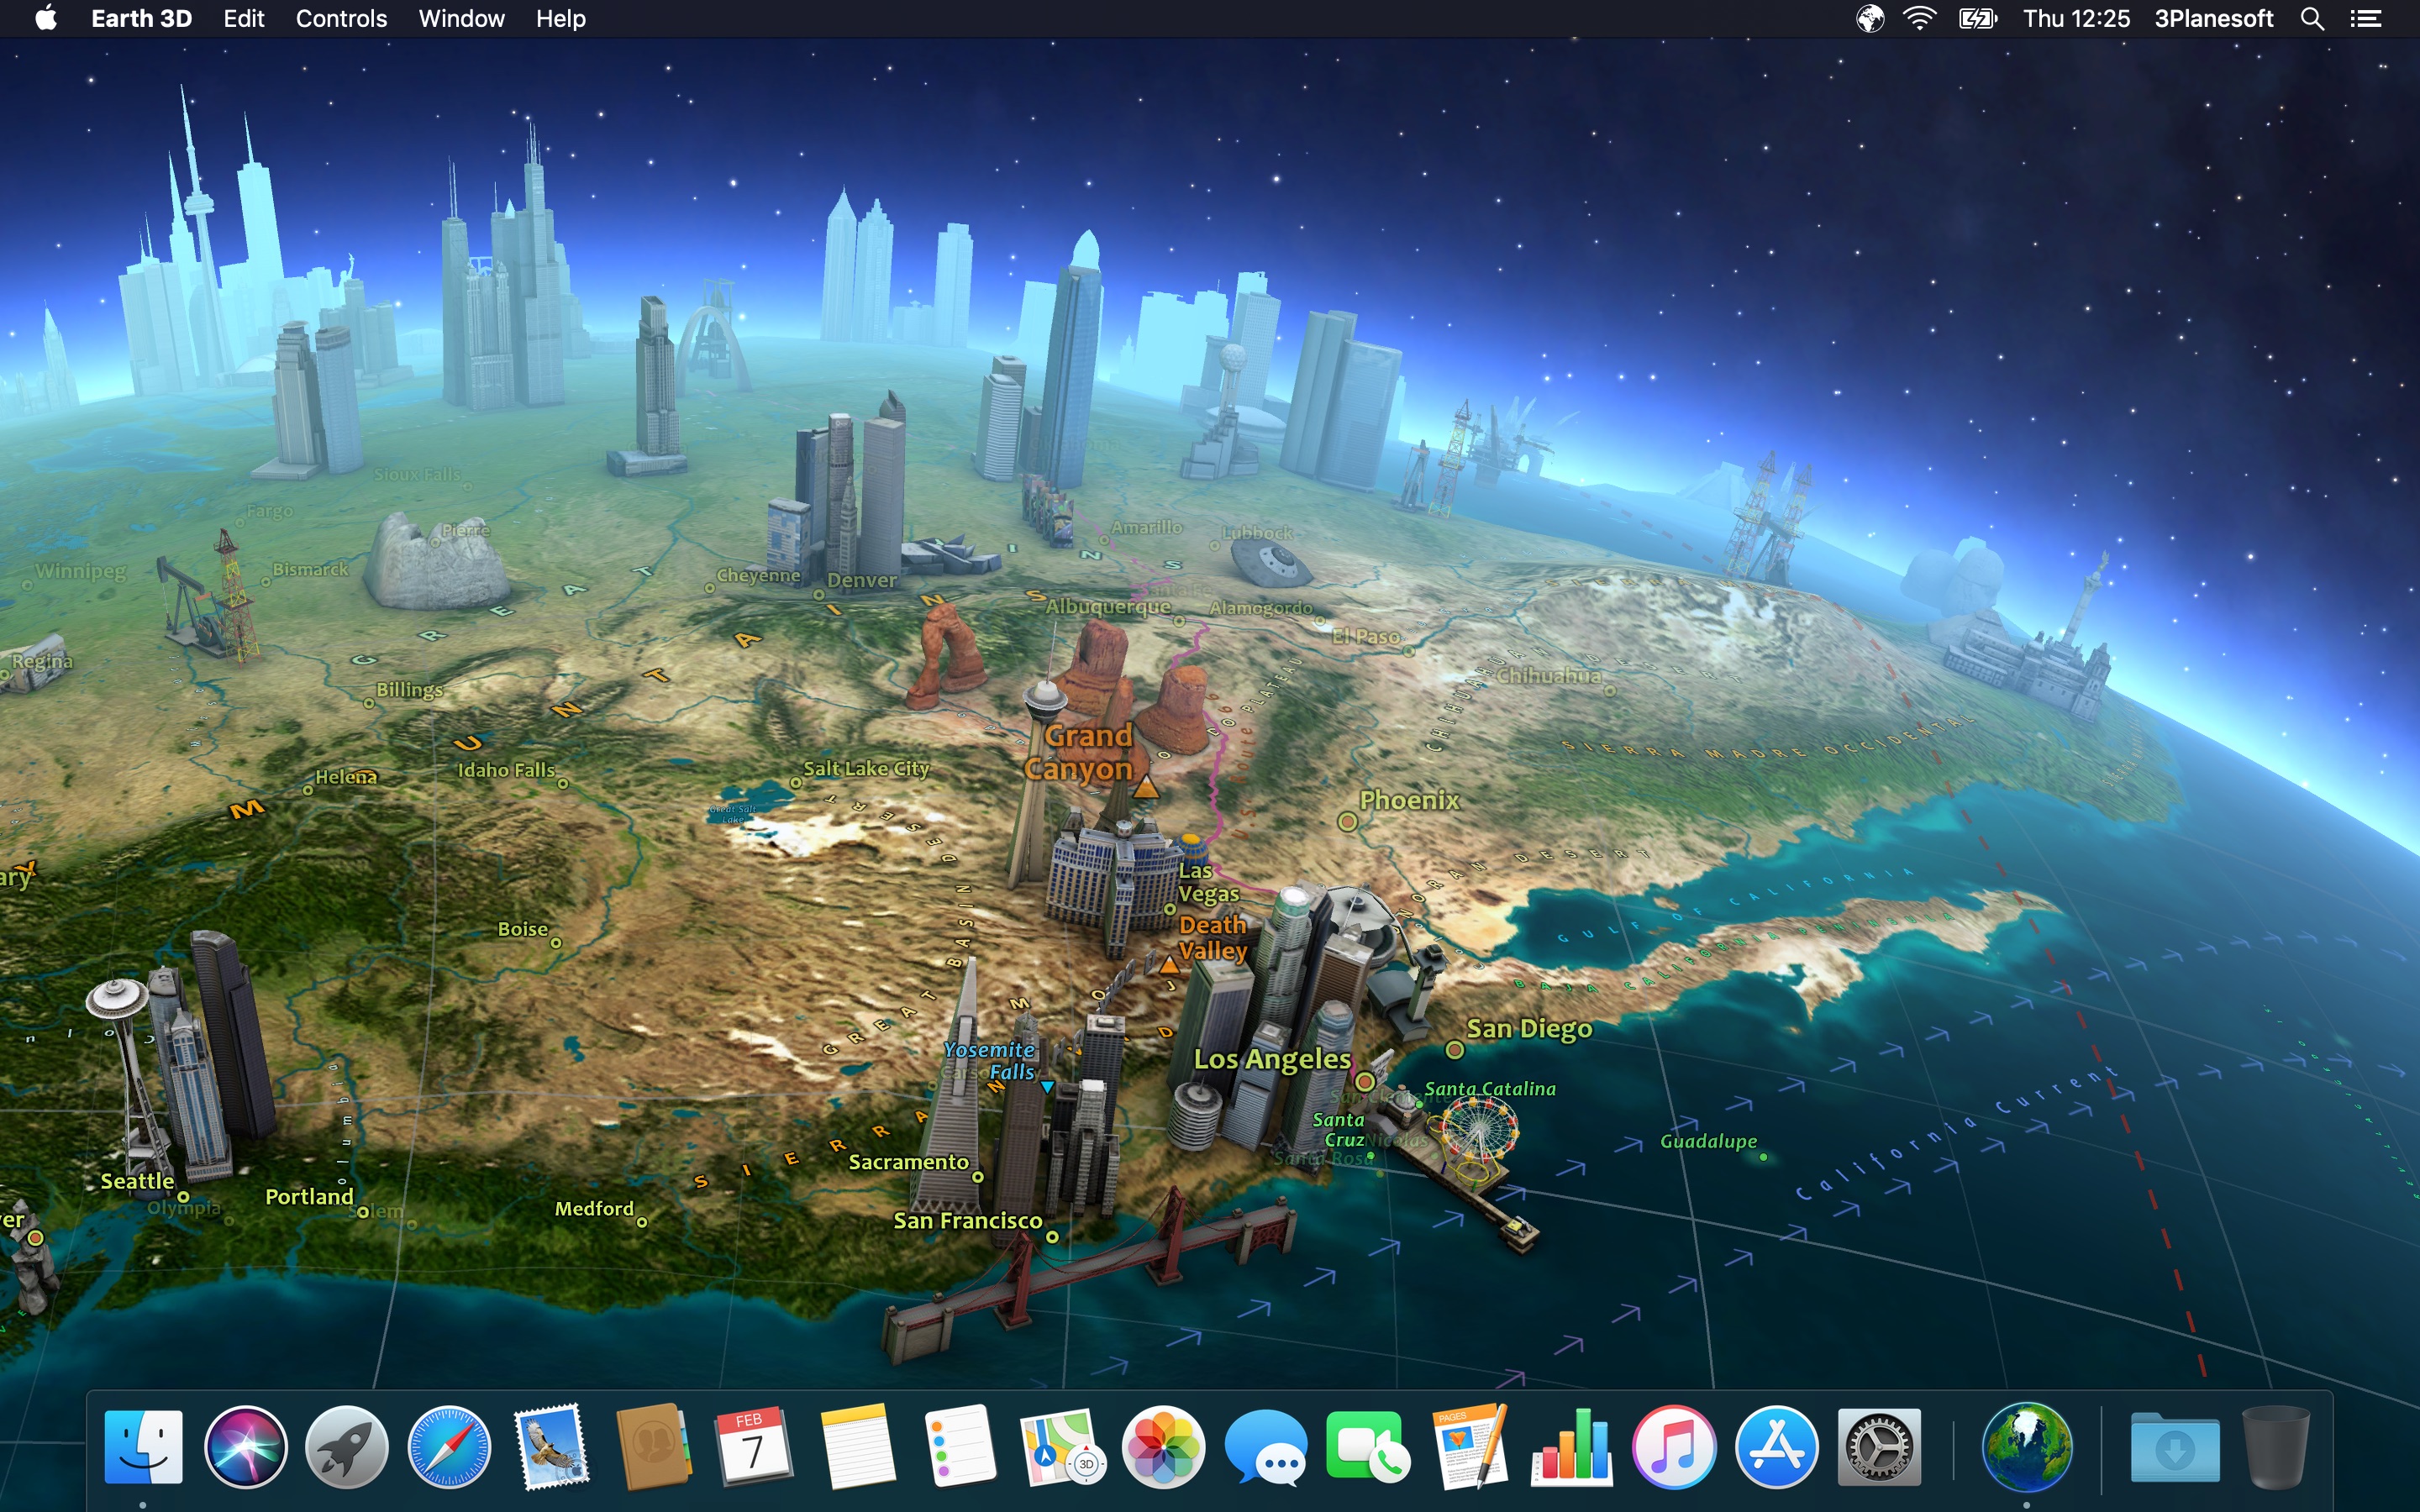The width and height of the screenshot is (2420, 1512).
Task: Open Safari compass icon
Action: tap(449, 1446)
